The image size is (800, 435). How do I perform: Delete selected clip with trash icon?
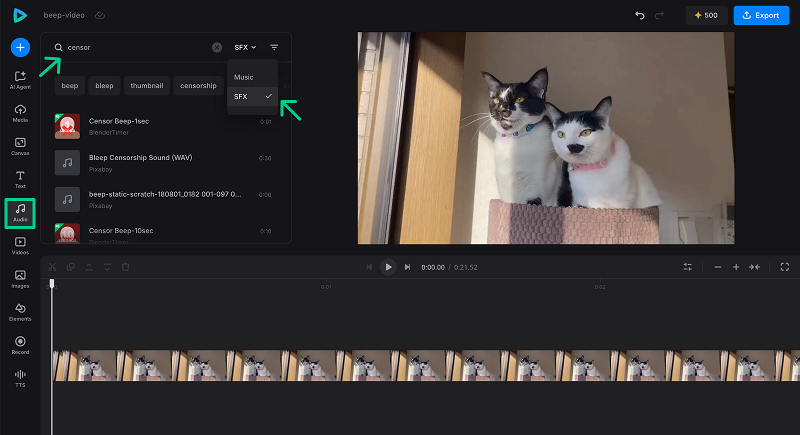pyautogui.click(x=126, y=267)
